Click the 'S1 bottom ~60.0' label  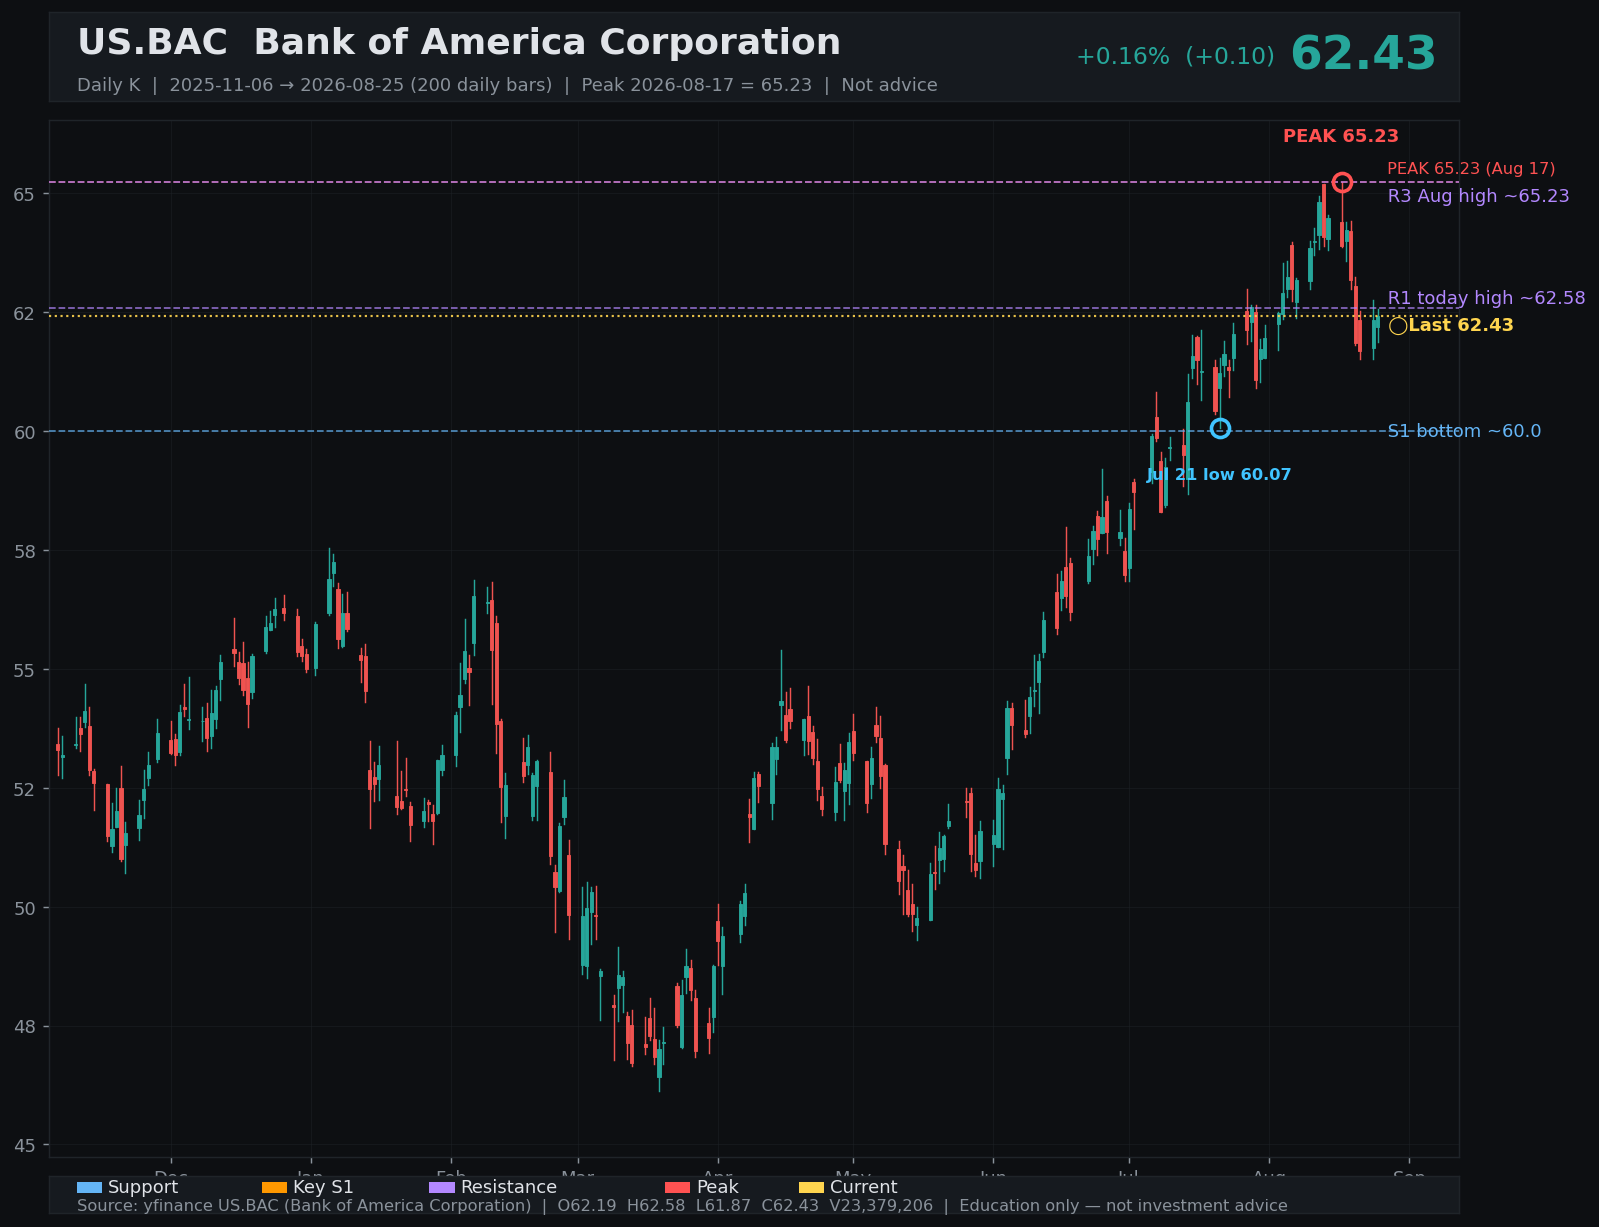click(1464, 431)
